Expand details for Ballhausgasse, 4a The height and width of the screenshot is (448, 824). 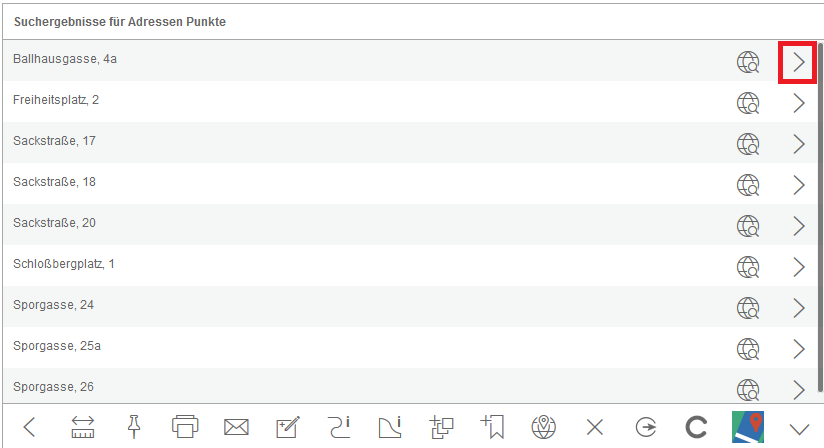(798, 62)
